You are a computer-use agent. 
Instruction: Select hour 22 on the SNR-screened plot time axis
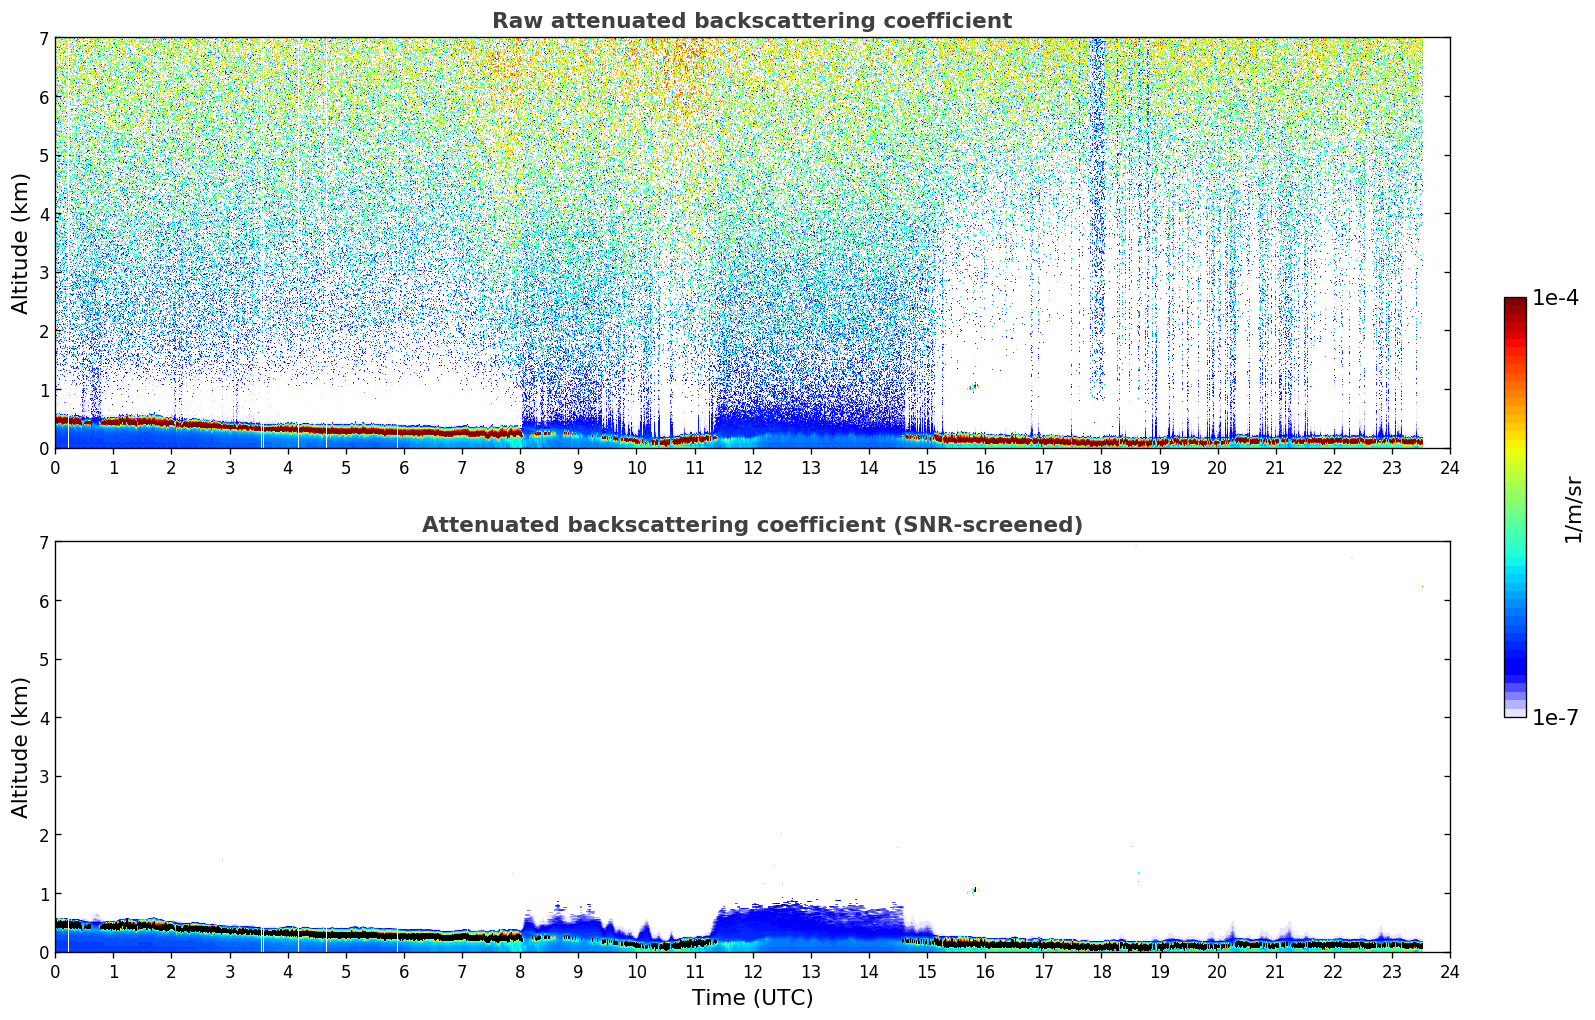tap(1334, 971)
